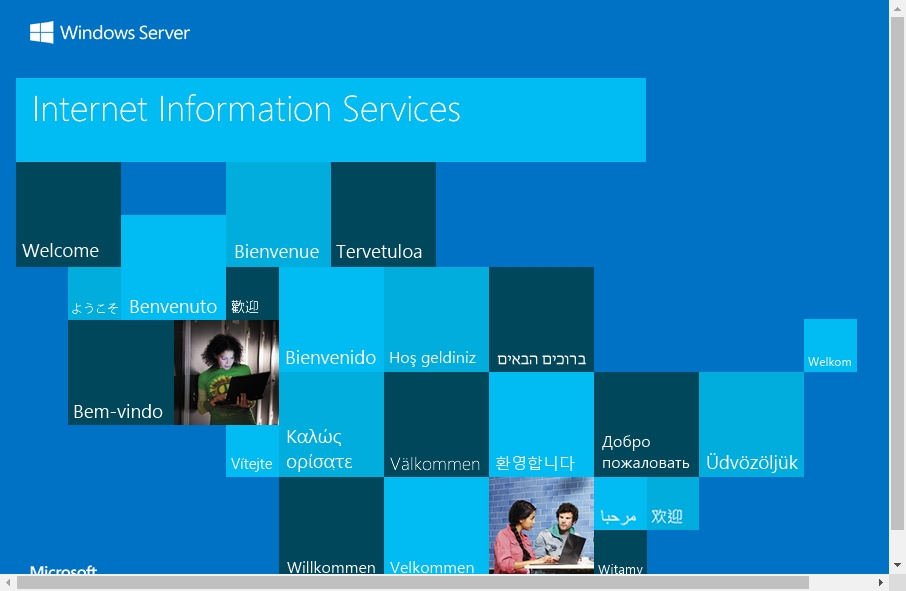Click the Bem-vindo tile

point(121,373)
